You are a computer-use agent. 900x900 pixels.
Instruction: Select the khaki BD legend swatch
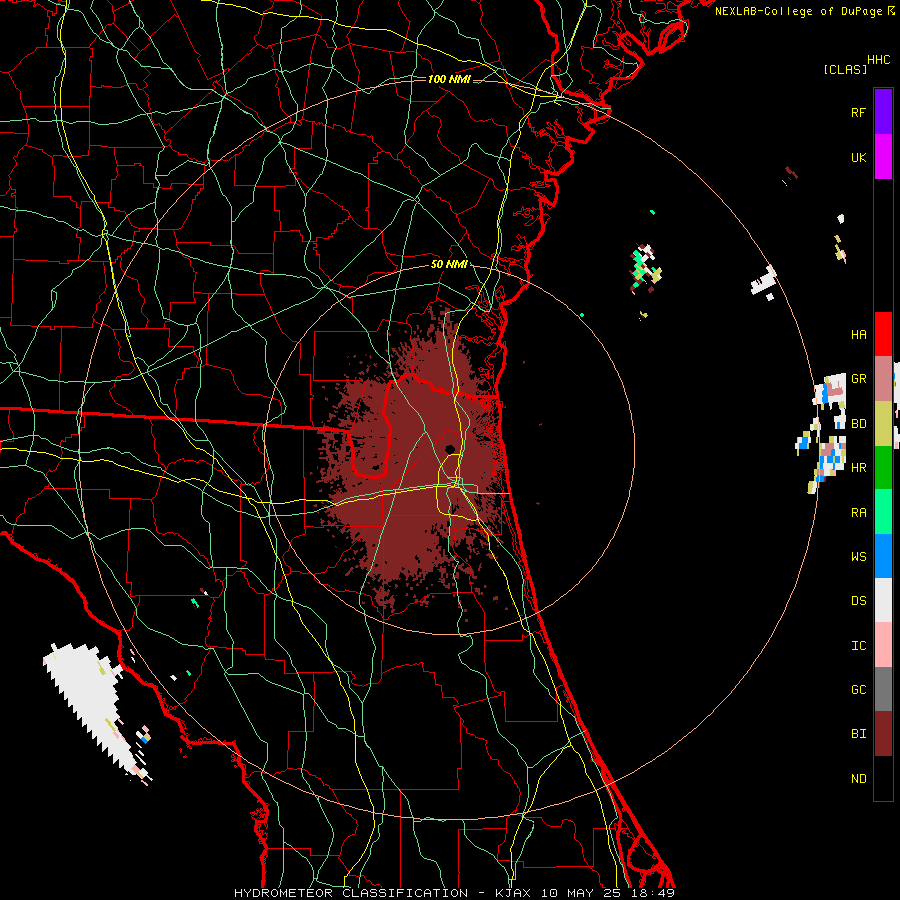pos(883,423)
